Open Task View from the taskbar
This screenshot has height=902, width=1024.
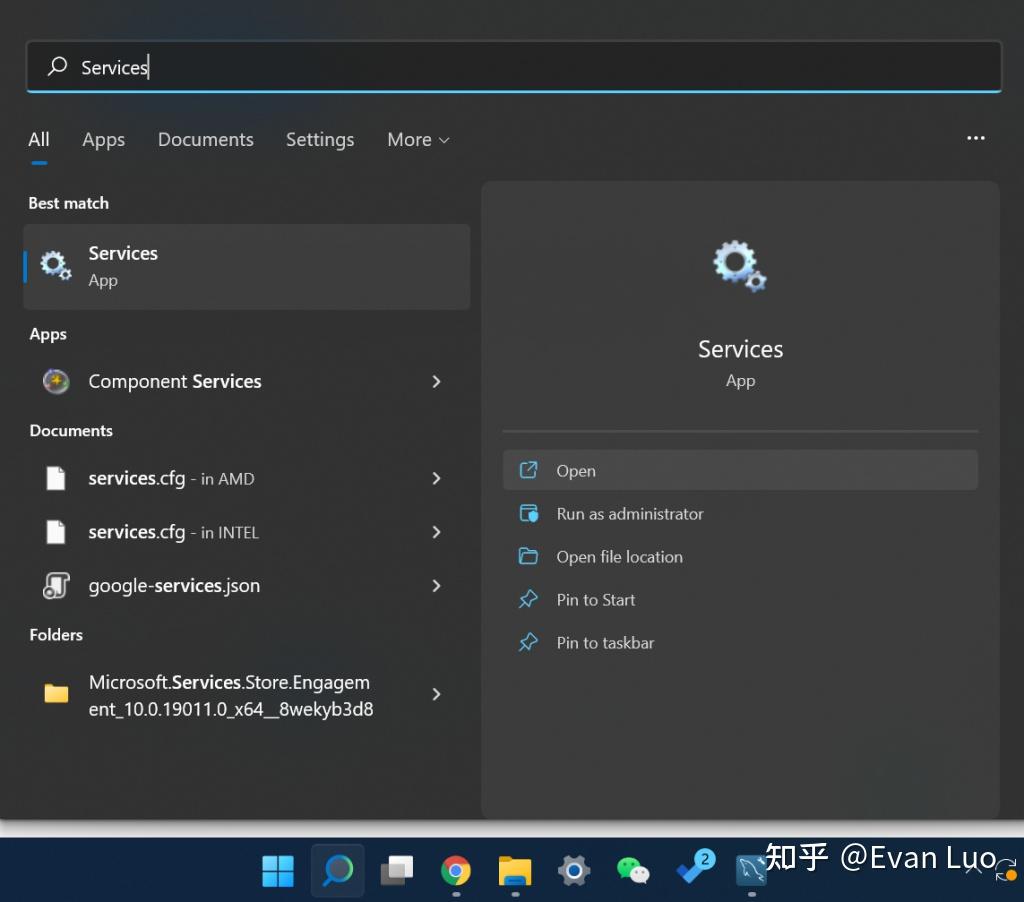397,870
